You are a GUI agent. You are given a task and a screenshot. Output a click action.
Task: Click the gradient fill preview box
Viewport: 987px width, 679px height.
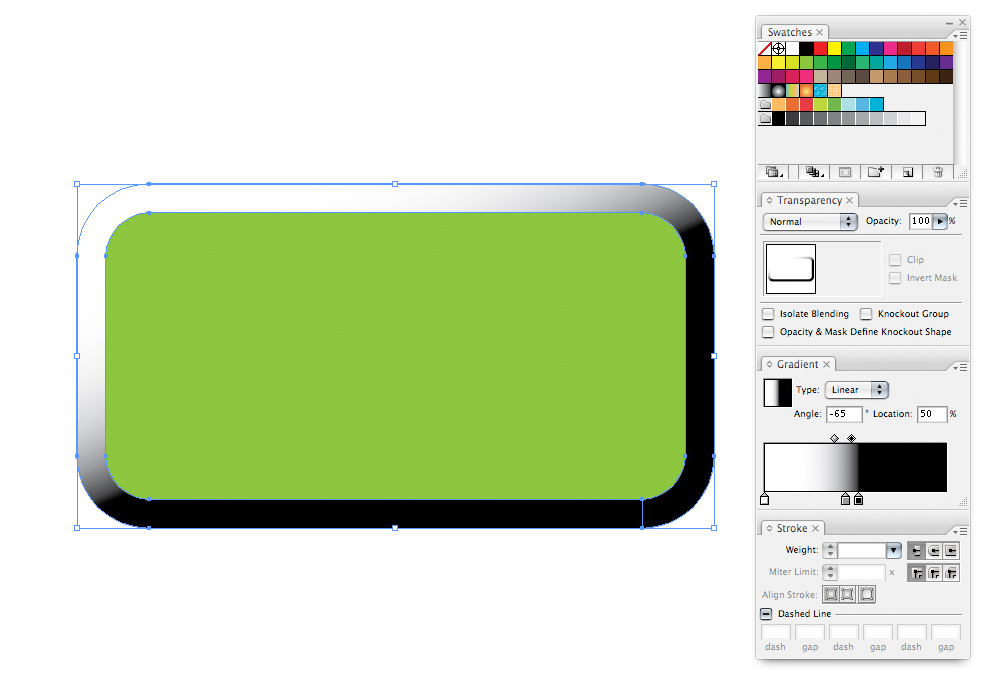778,393
